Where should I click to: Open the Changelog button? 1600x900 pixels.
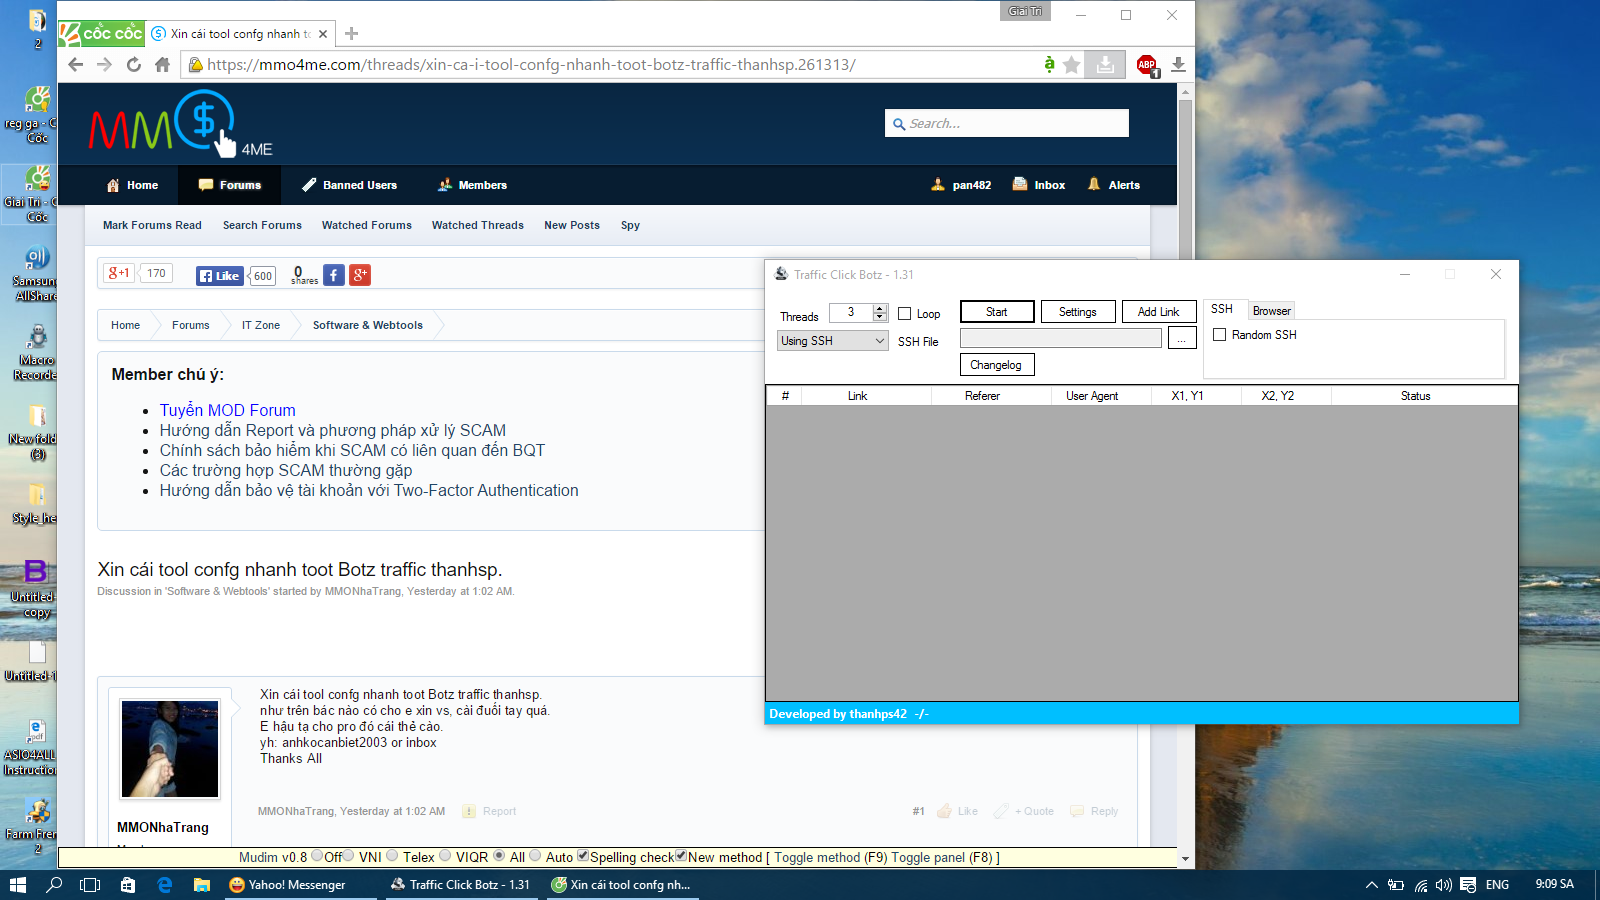(x=996, y=365)
